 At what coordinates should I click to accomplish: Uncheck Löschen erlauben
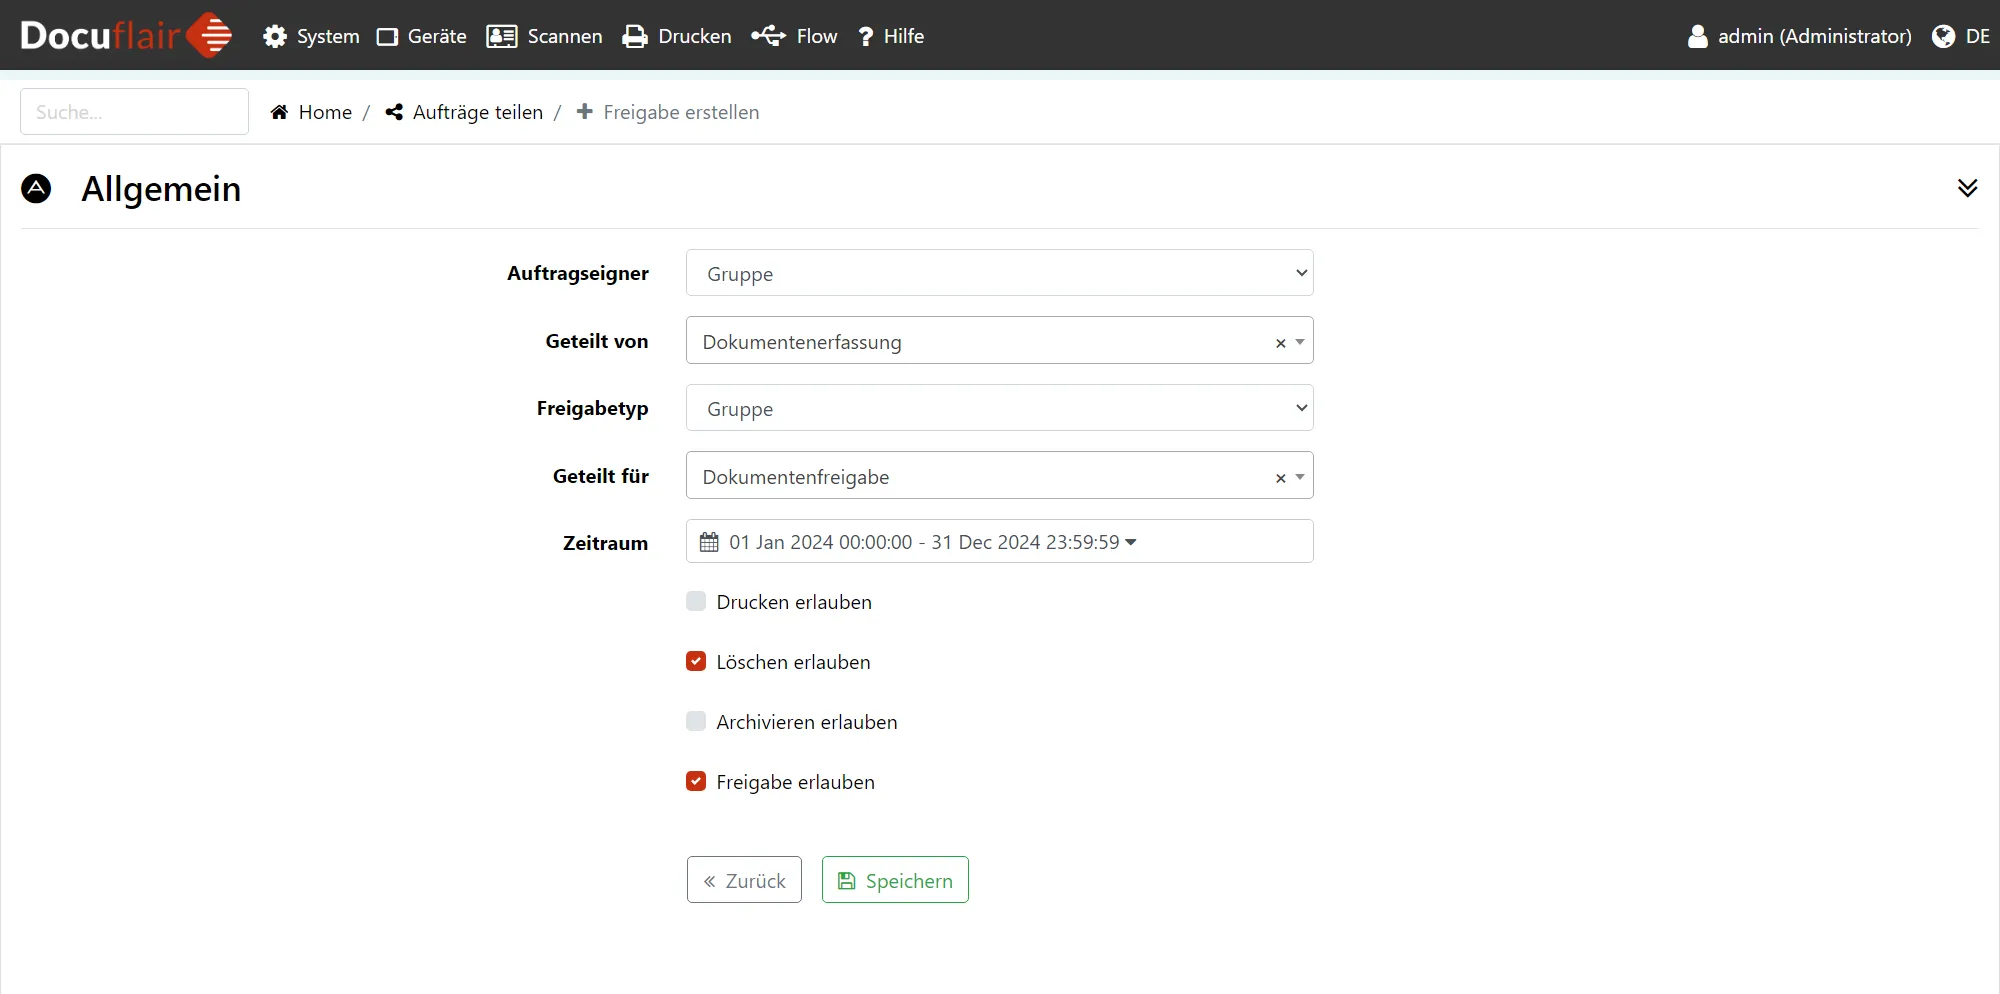pos(696,661)
